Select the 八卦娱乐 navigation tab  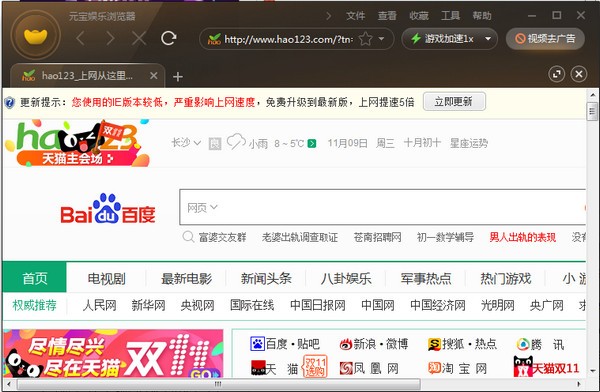[346, 278]
